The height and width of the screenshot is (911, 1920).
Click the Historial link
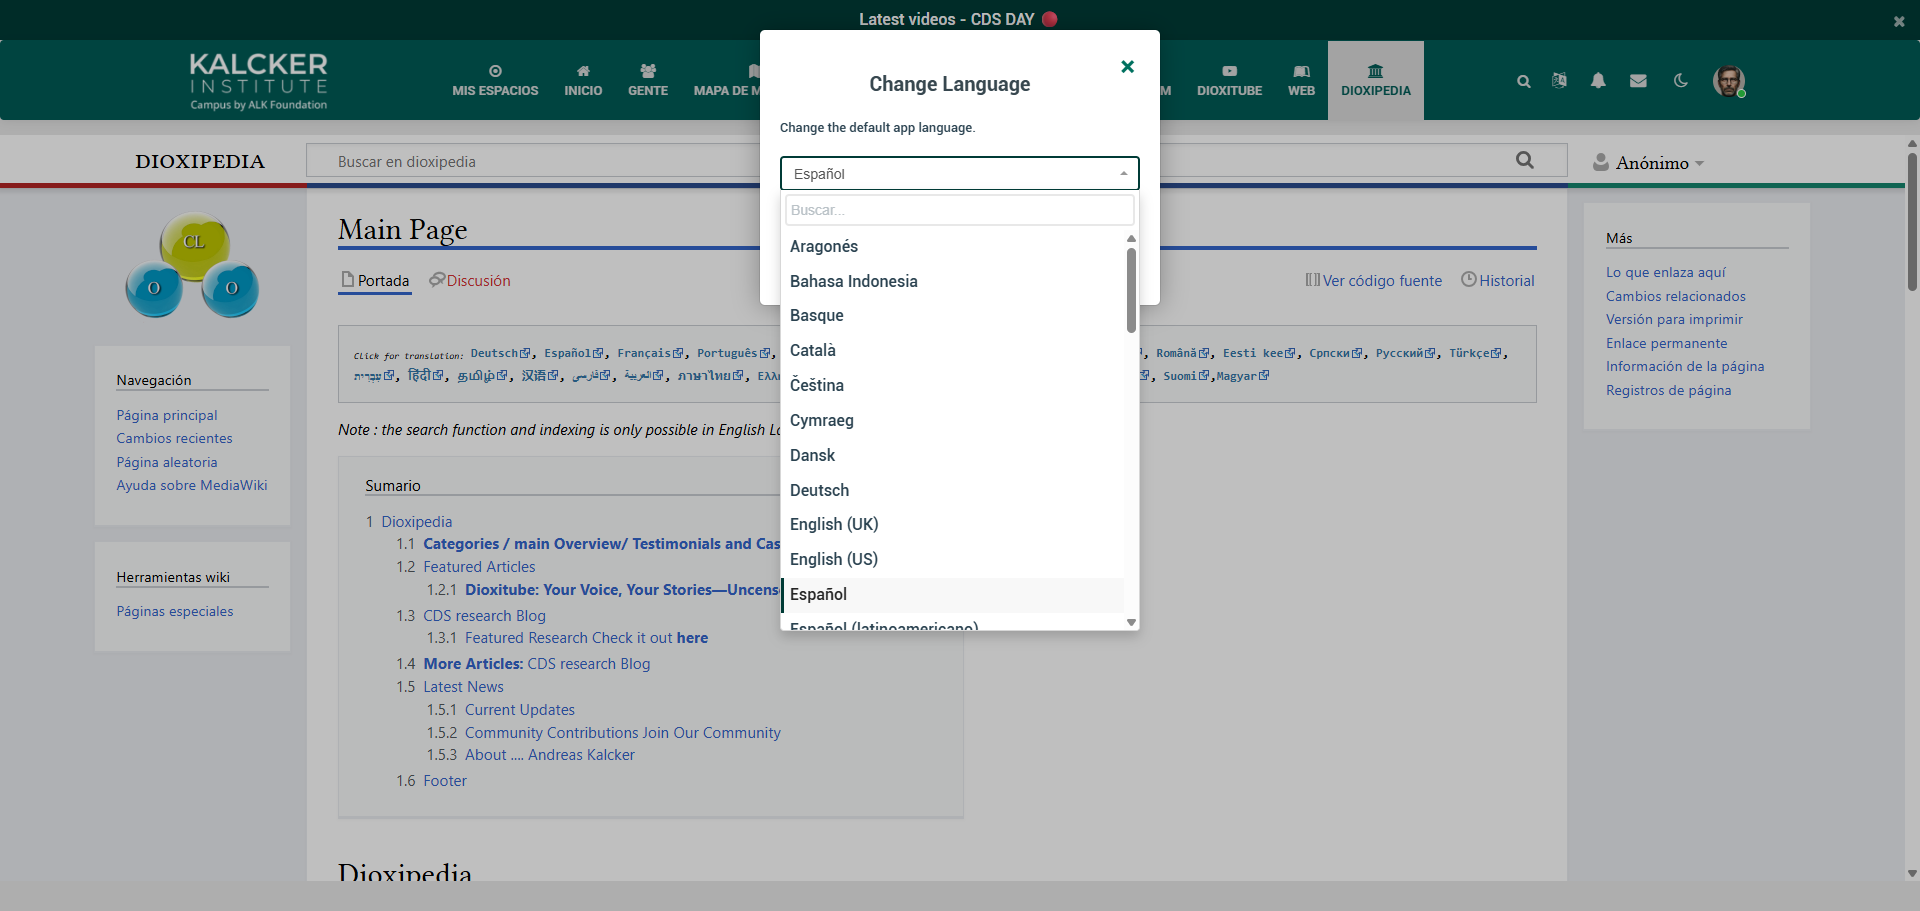tap(1498, 281)
